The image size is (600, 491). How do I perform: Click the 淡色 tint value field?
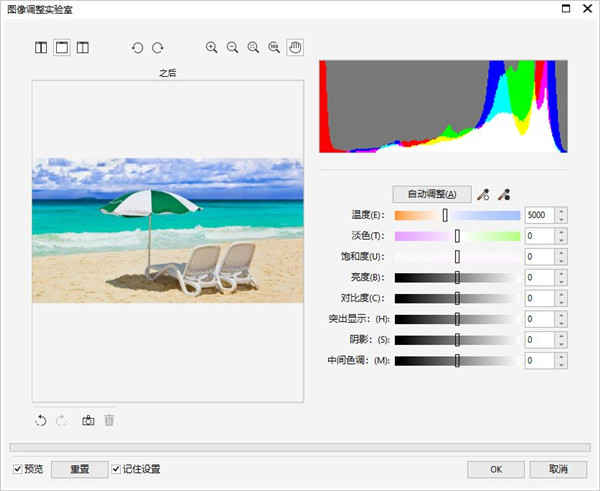pyautogui.click(x=540, y=236)
